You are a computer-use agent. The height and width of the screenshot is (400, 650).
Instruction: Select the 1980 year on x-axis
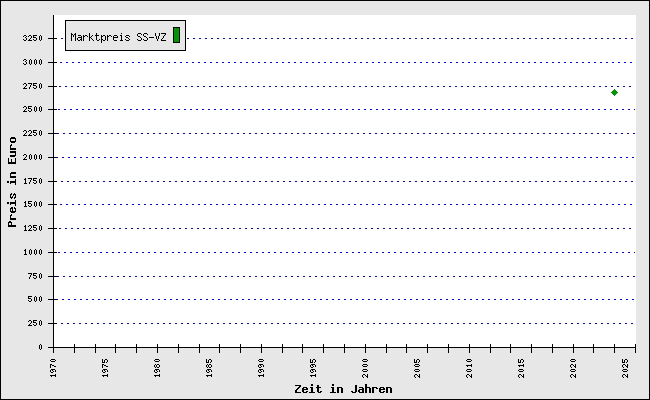tap(158, 366)
